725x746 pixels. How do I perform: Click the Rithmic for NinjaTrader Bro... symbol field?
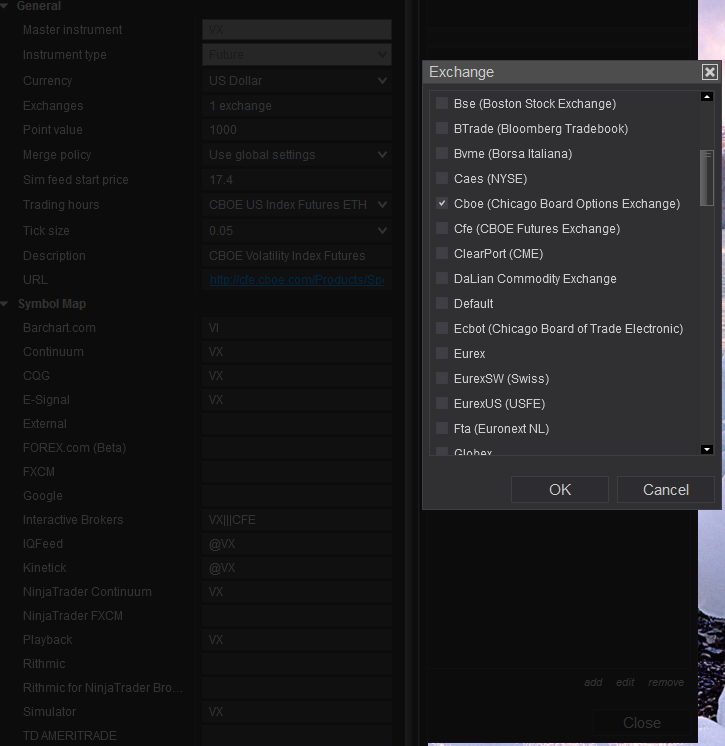297,688
